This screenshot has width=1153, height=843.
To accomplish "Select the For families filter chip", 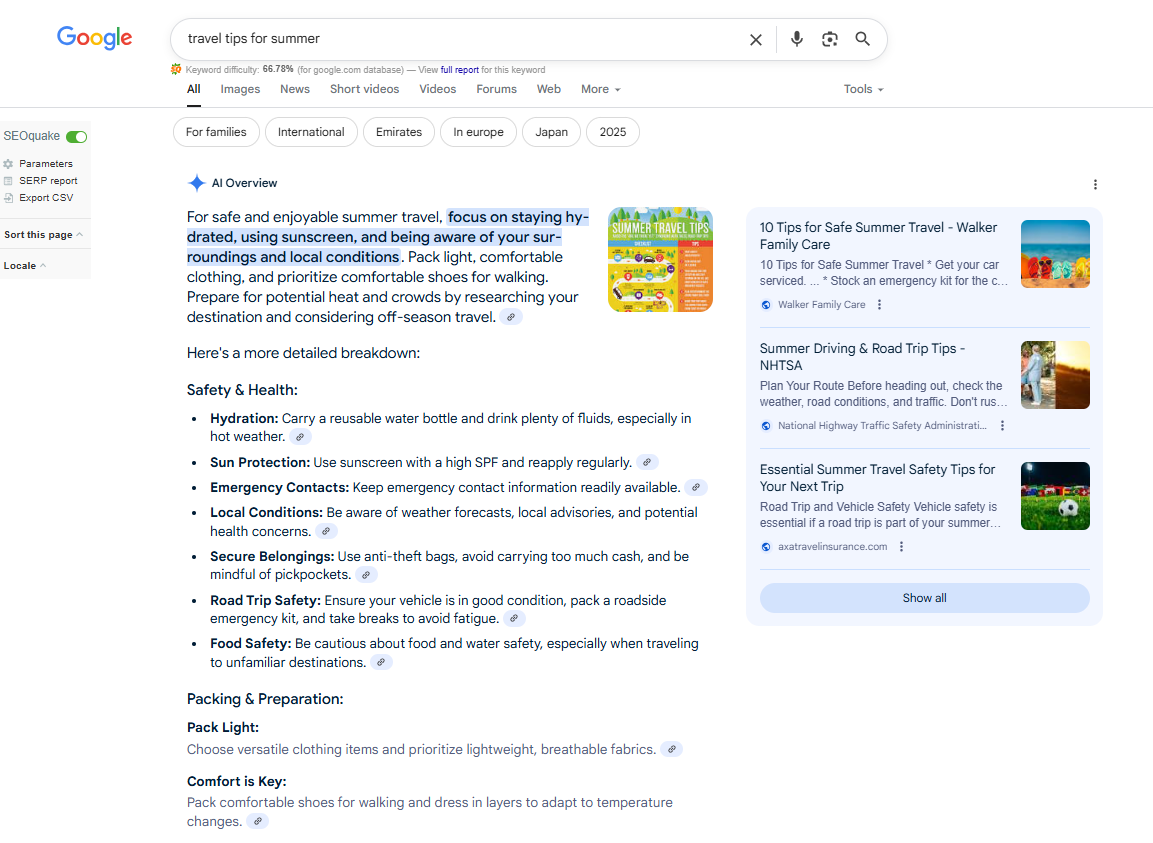I will tap(216, 132).
